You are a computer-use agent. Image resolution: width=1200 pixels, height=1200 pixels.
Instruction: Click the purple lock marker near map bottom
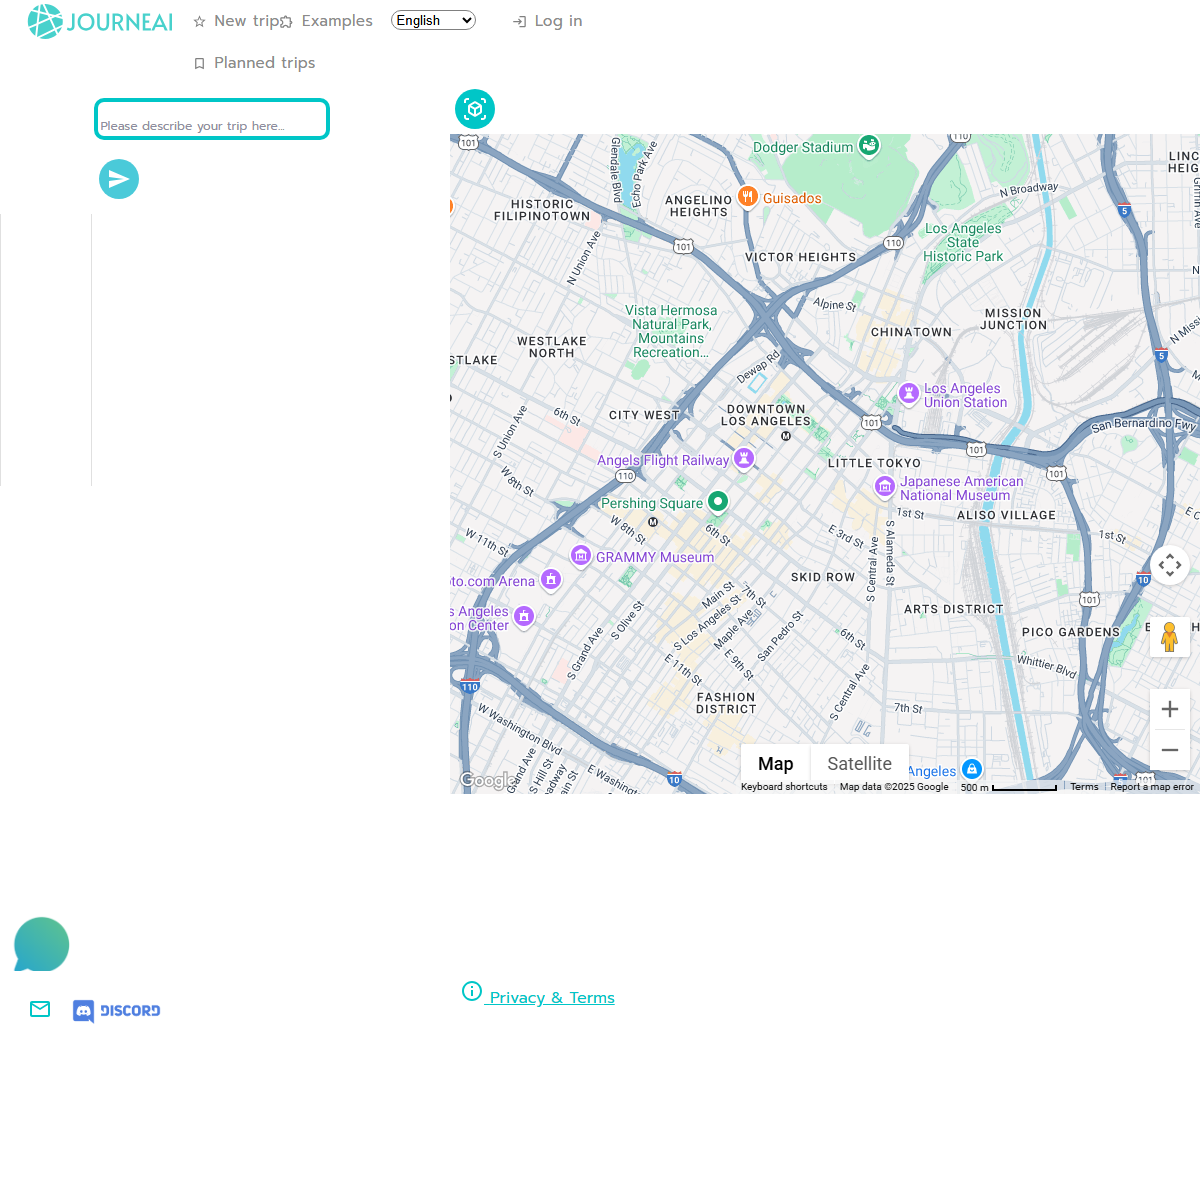(x=972, y=769)
